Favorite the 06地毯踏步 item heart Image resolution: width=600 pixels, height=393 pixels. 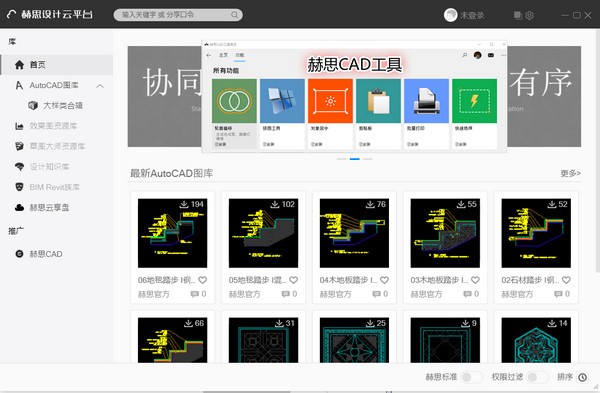pos(203,280)
